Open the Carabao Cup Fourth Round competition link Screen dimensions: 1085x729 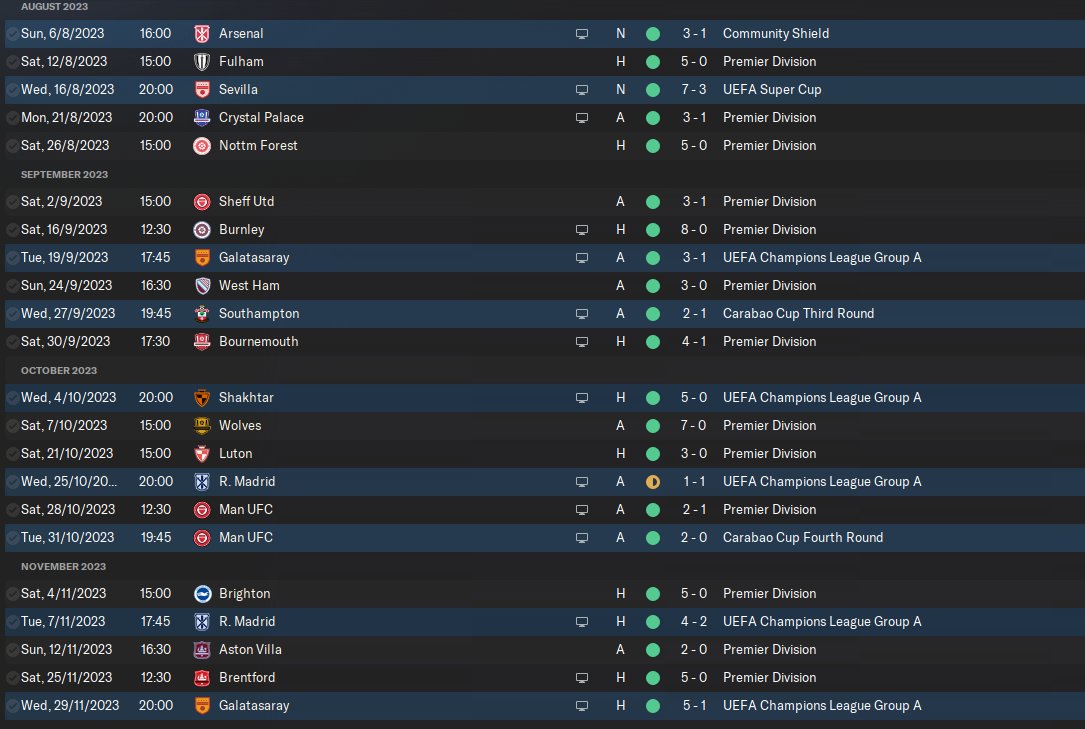pos(802,537)
